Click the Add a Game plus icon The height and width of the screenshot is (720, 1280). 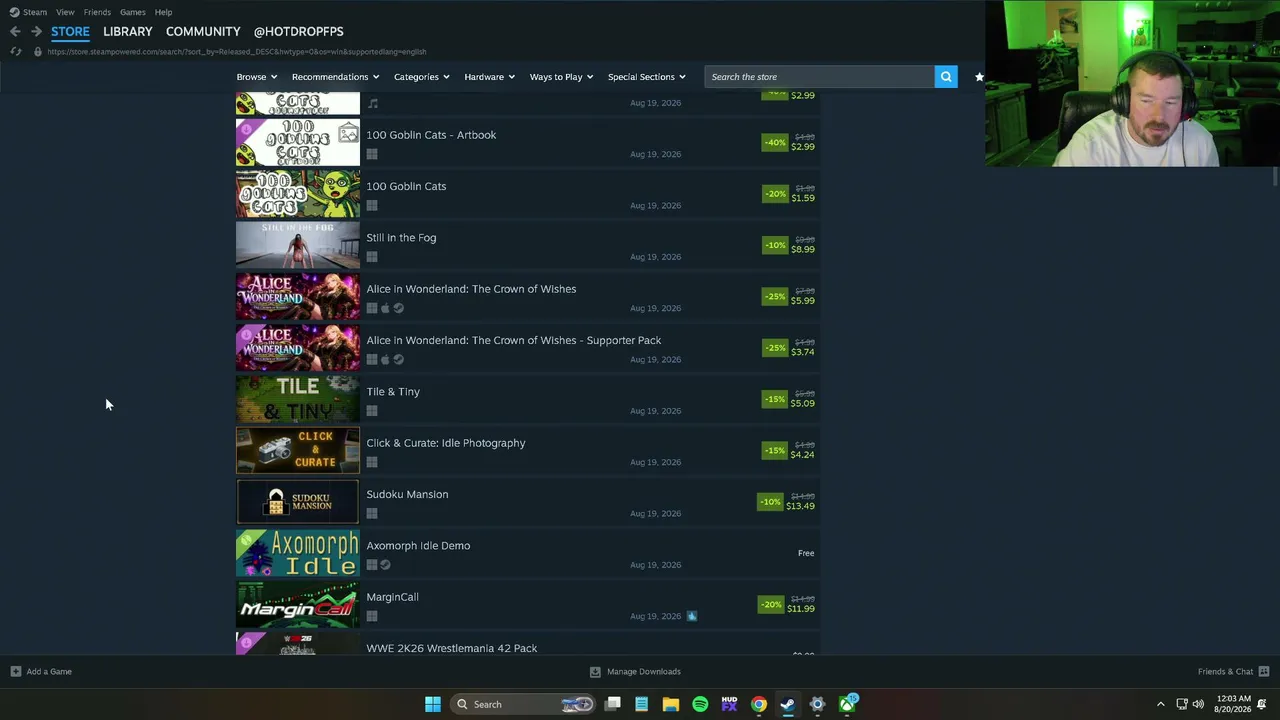(15, 671)
